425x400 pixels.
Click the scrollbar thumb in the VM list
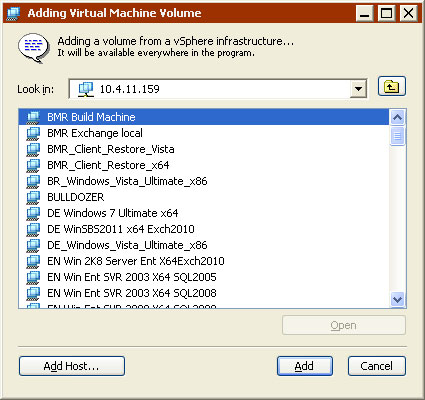point(397,136)
